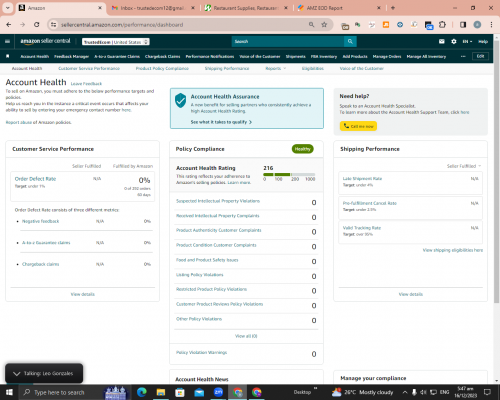Open Listing Policy Violations link
Image resolution: width=500 pixels, height=400 pixels.
tap(200, 275)
